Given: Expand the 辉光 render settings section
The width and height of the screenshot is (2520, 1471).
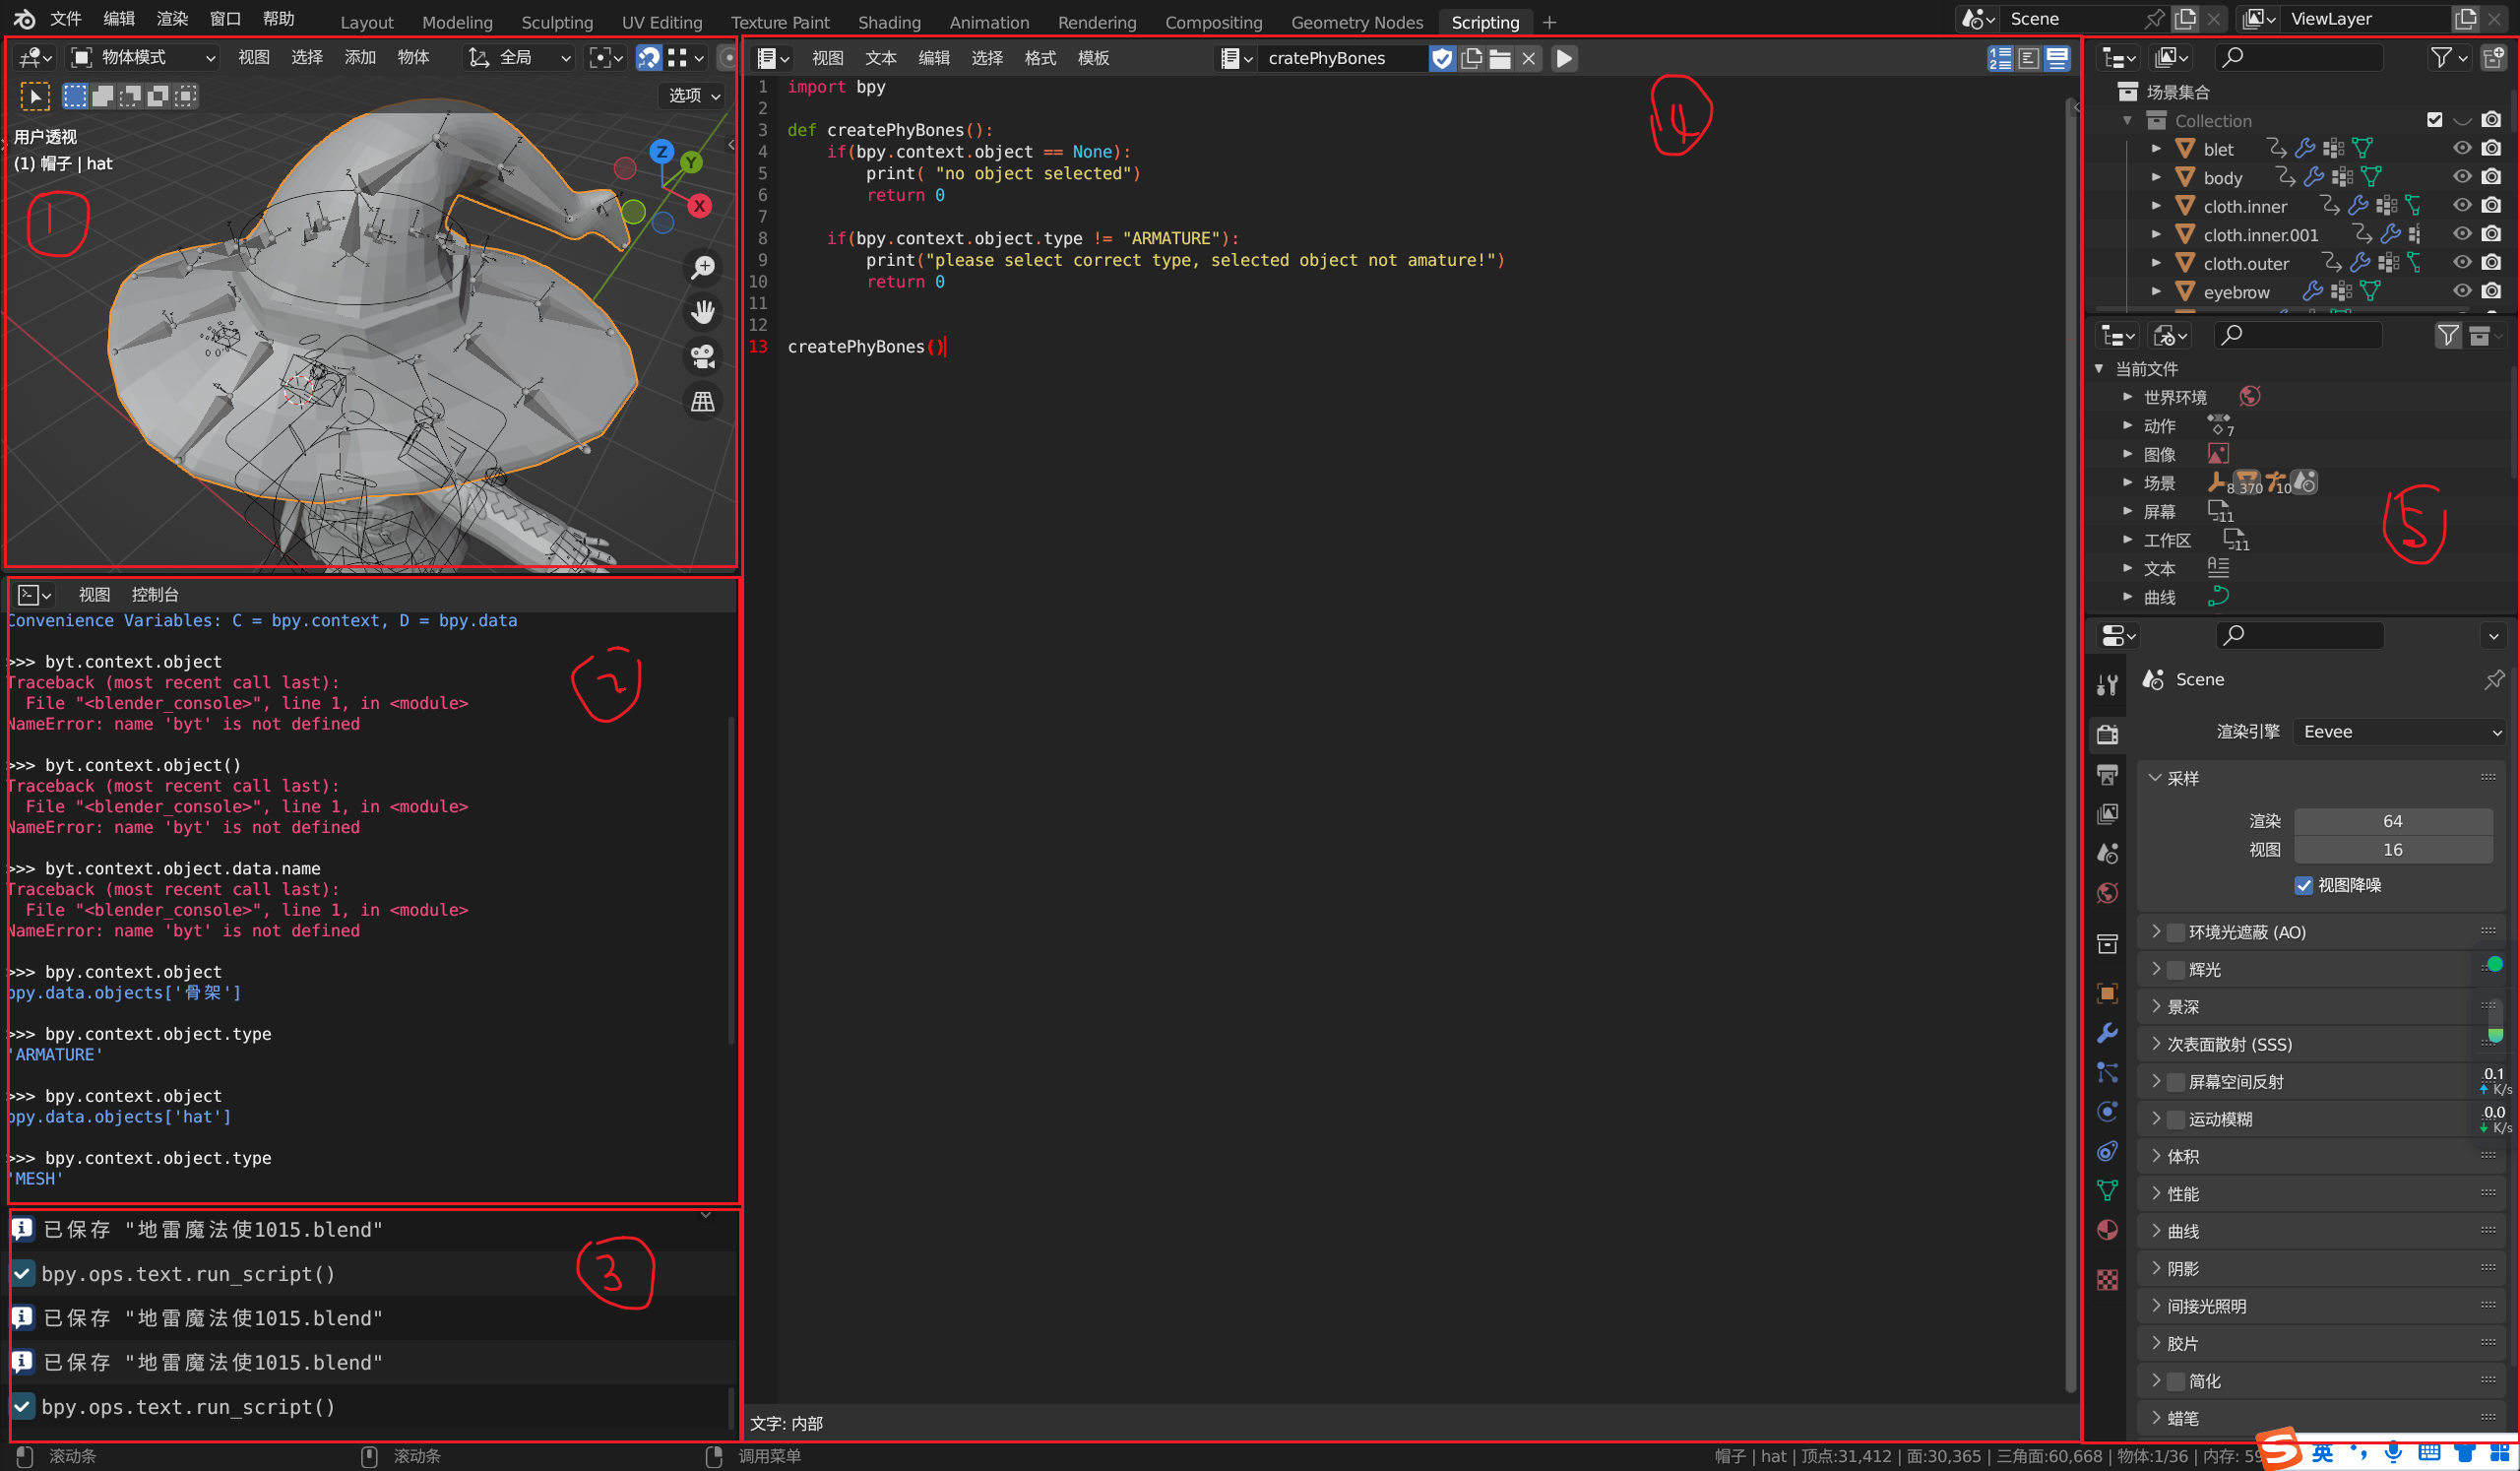Looking at the screenshot, I should (2157, 968).
